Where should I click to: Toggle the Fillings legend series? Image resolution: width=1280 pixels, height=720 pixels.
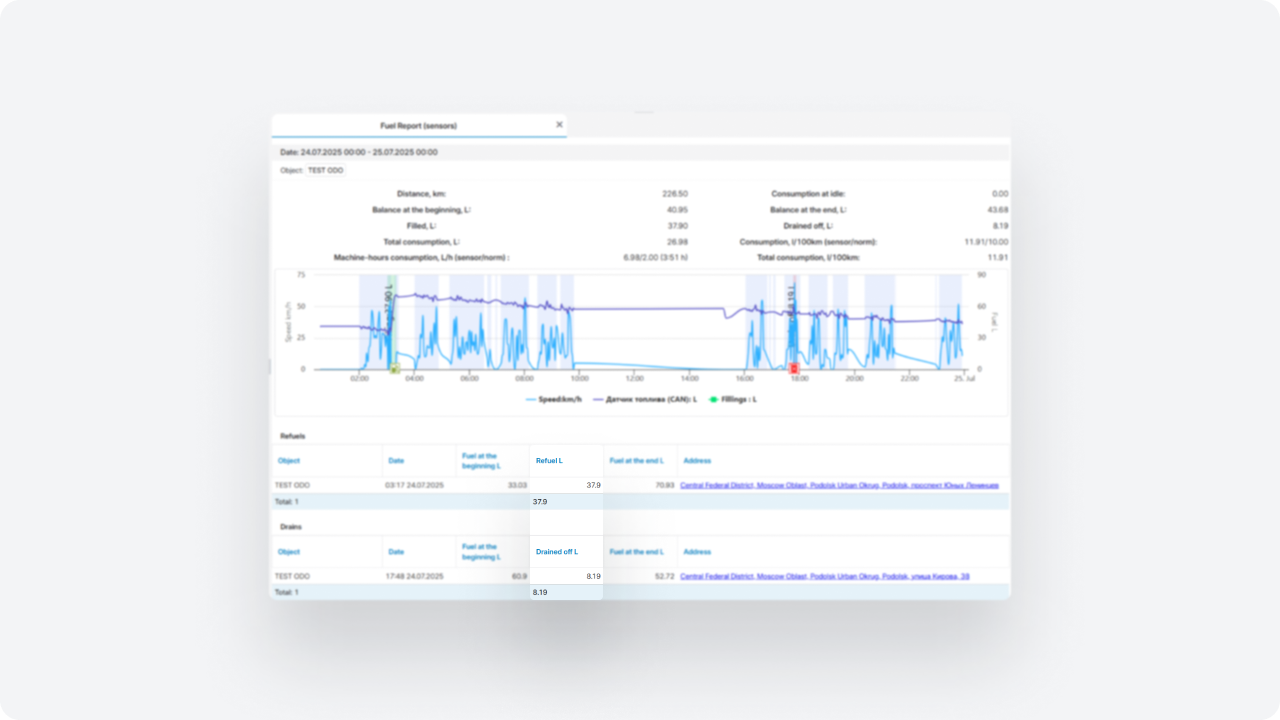coord(733,399)
